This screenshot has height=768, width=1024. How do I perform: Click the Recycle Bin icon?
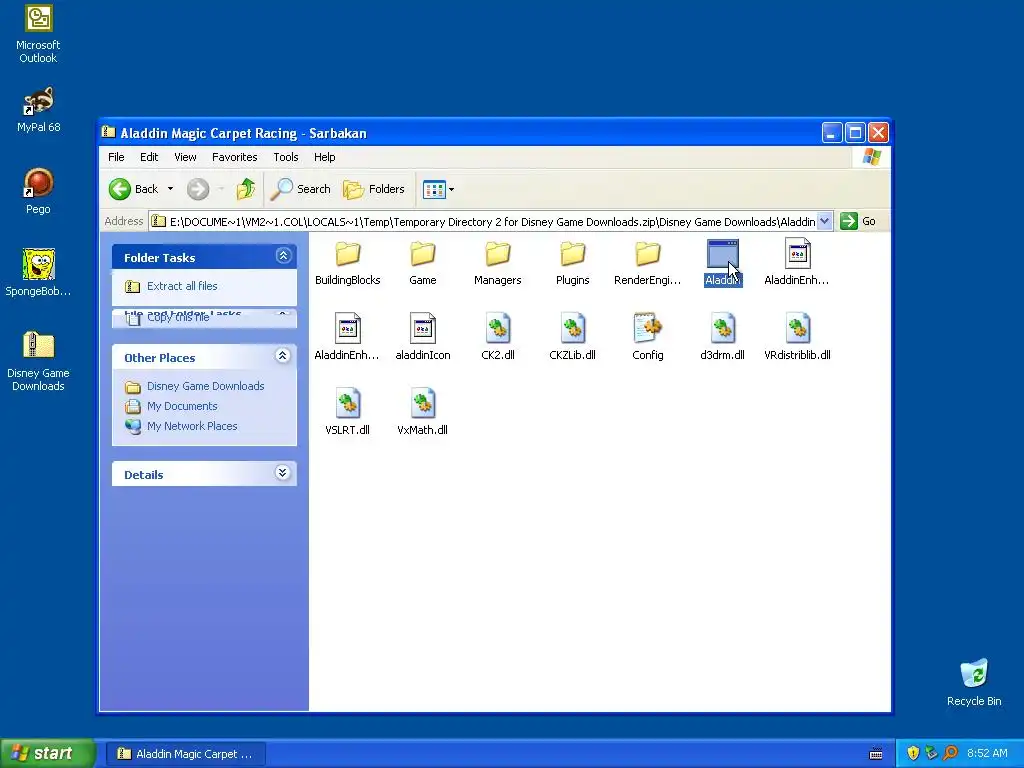(x=974, y=682)
